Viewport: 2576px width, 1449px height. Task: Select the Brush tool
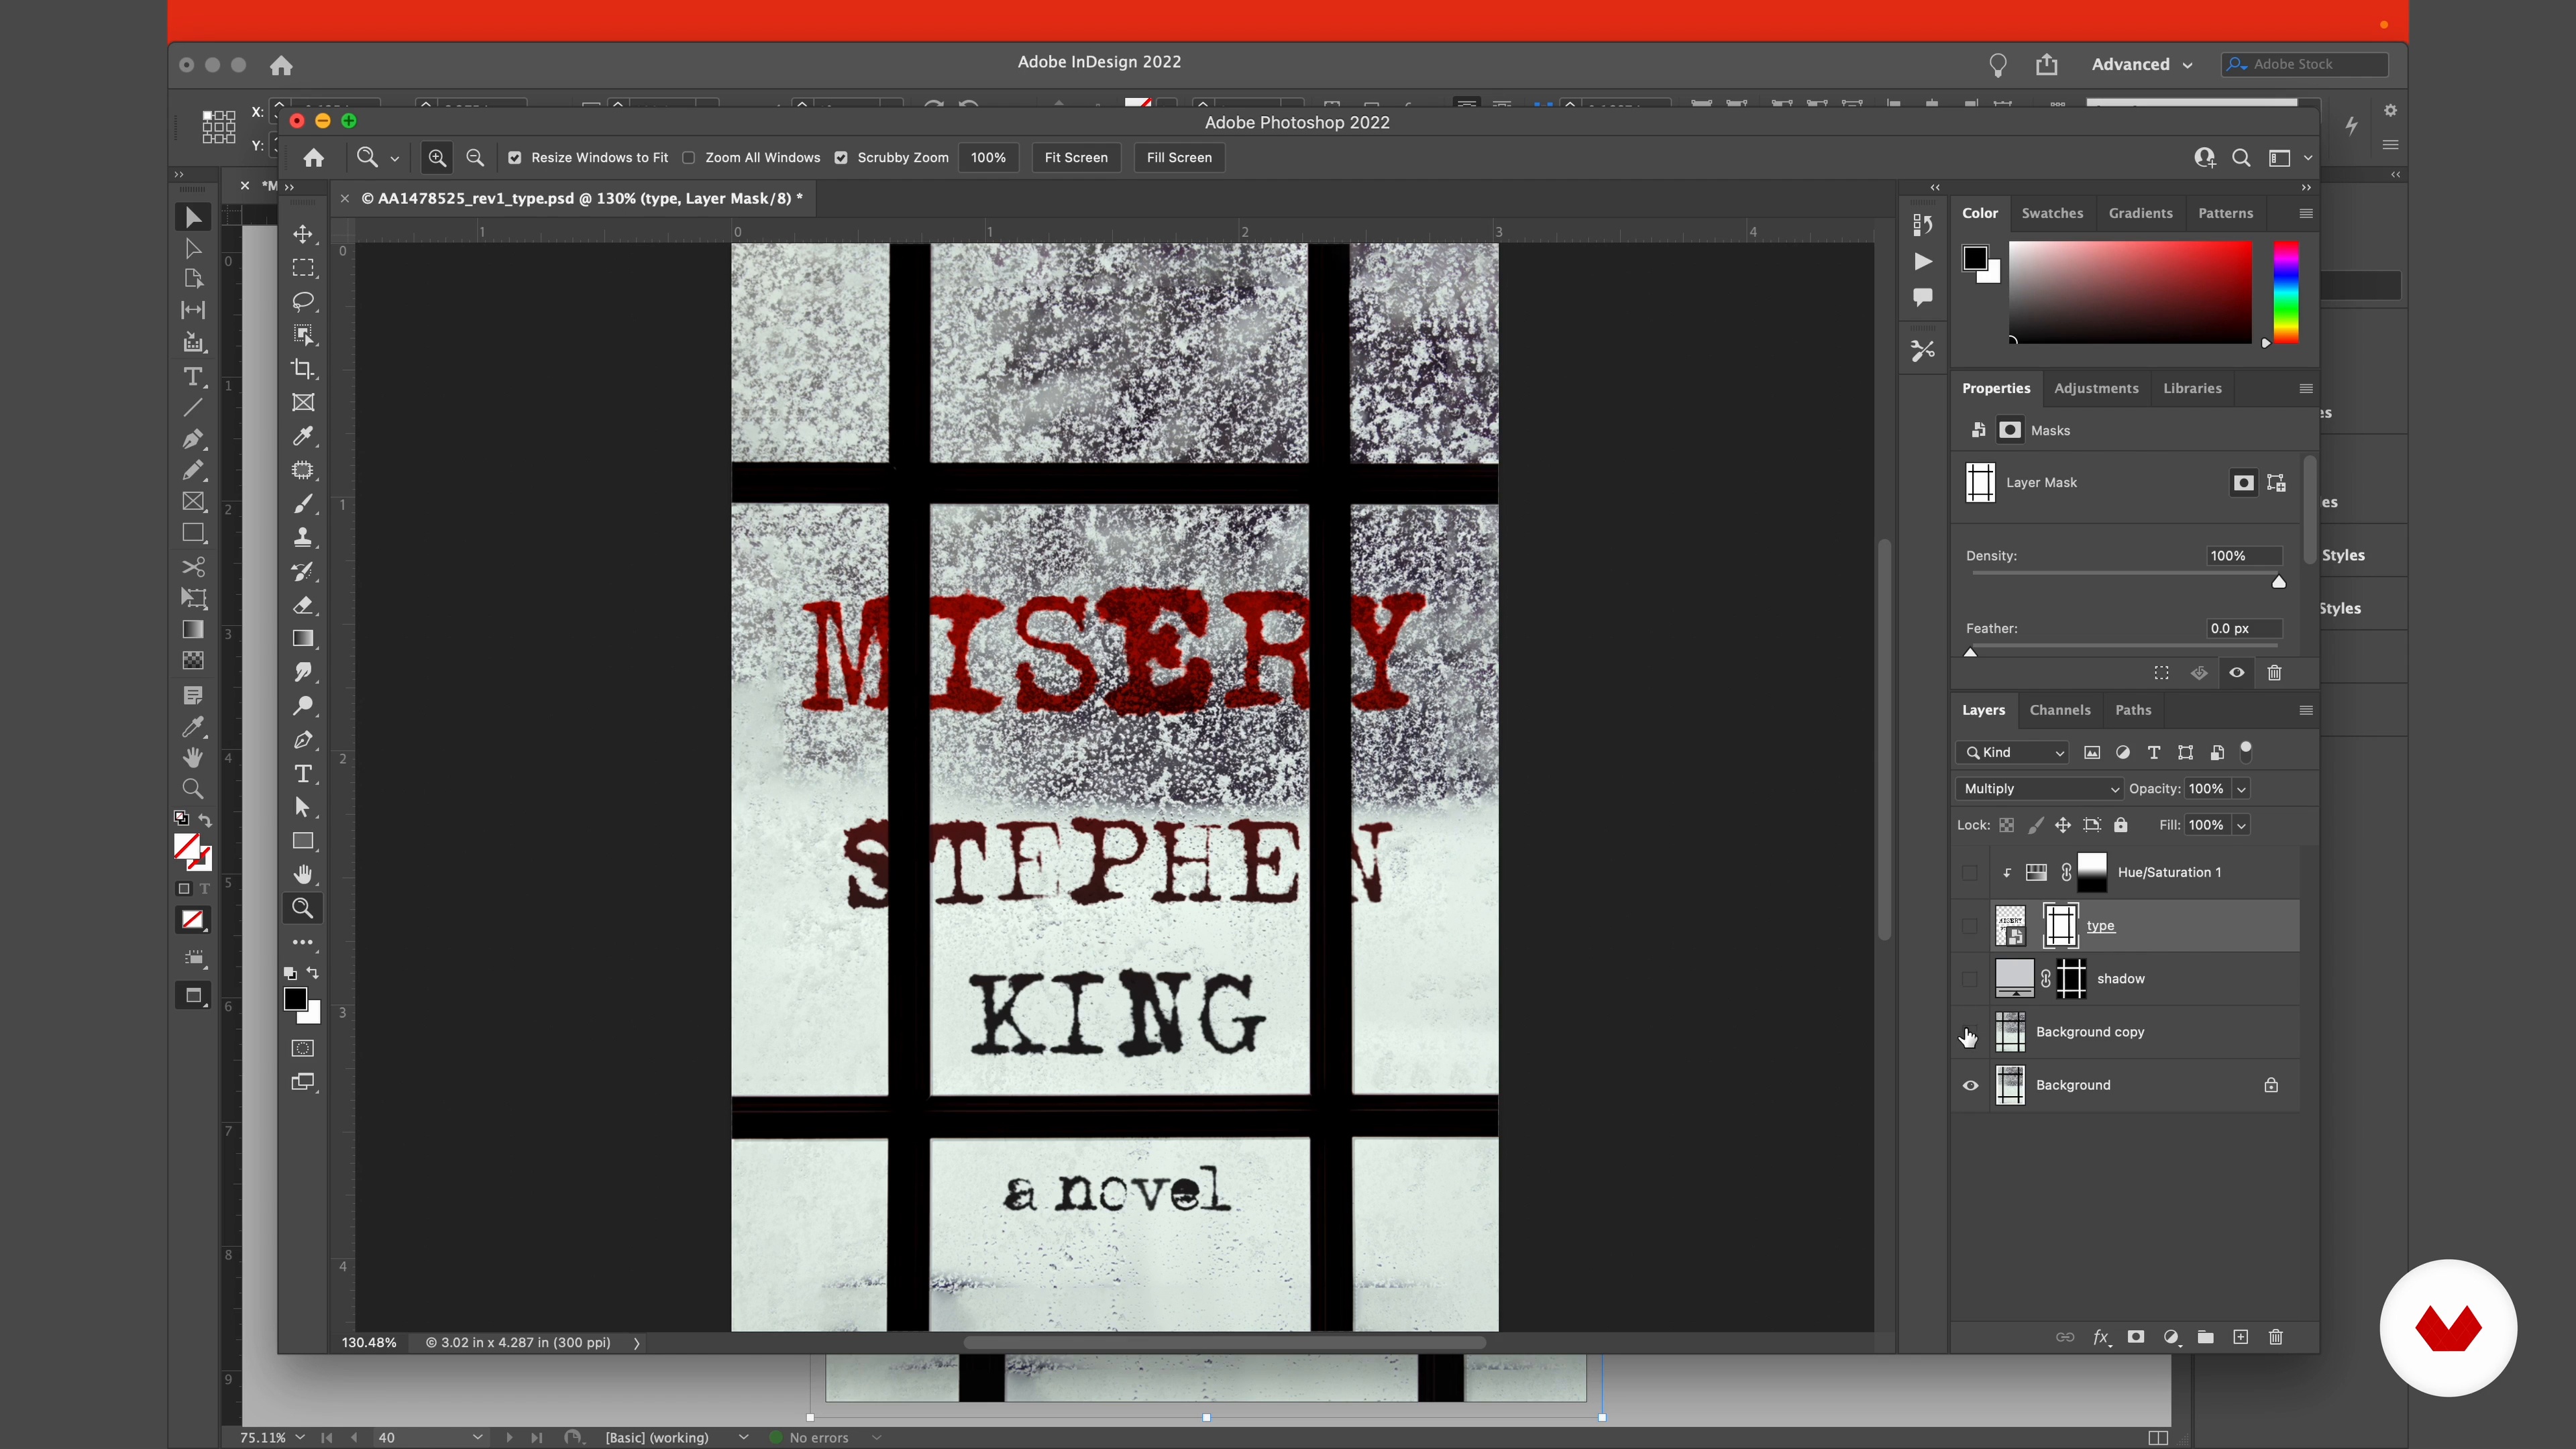[303, 504]
